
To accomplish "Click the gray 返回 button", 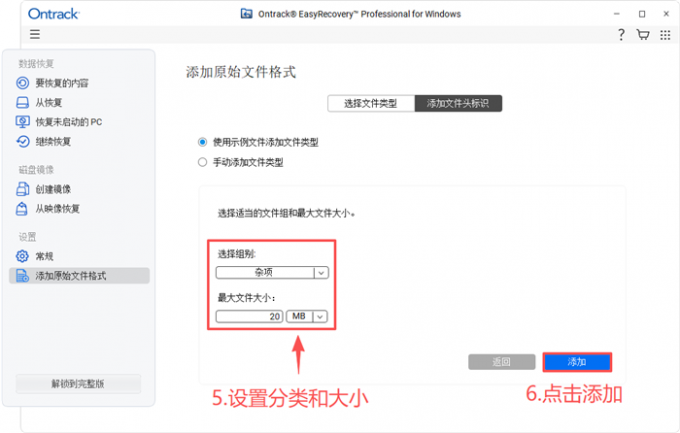I will 502,362.
